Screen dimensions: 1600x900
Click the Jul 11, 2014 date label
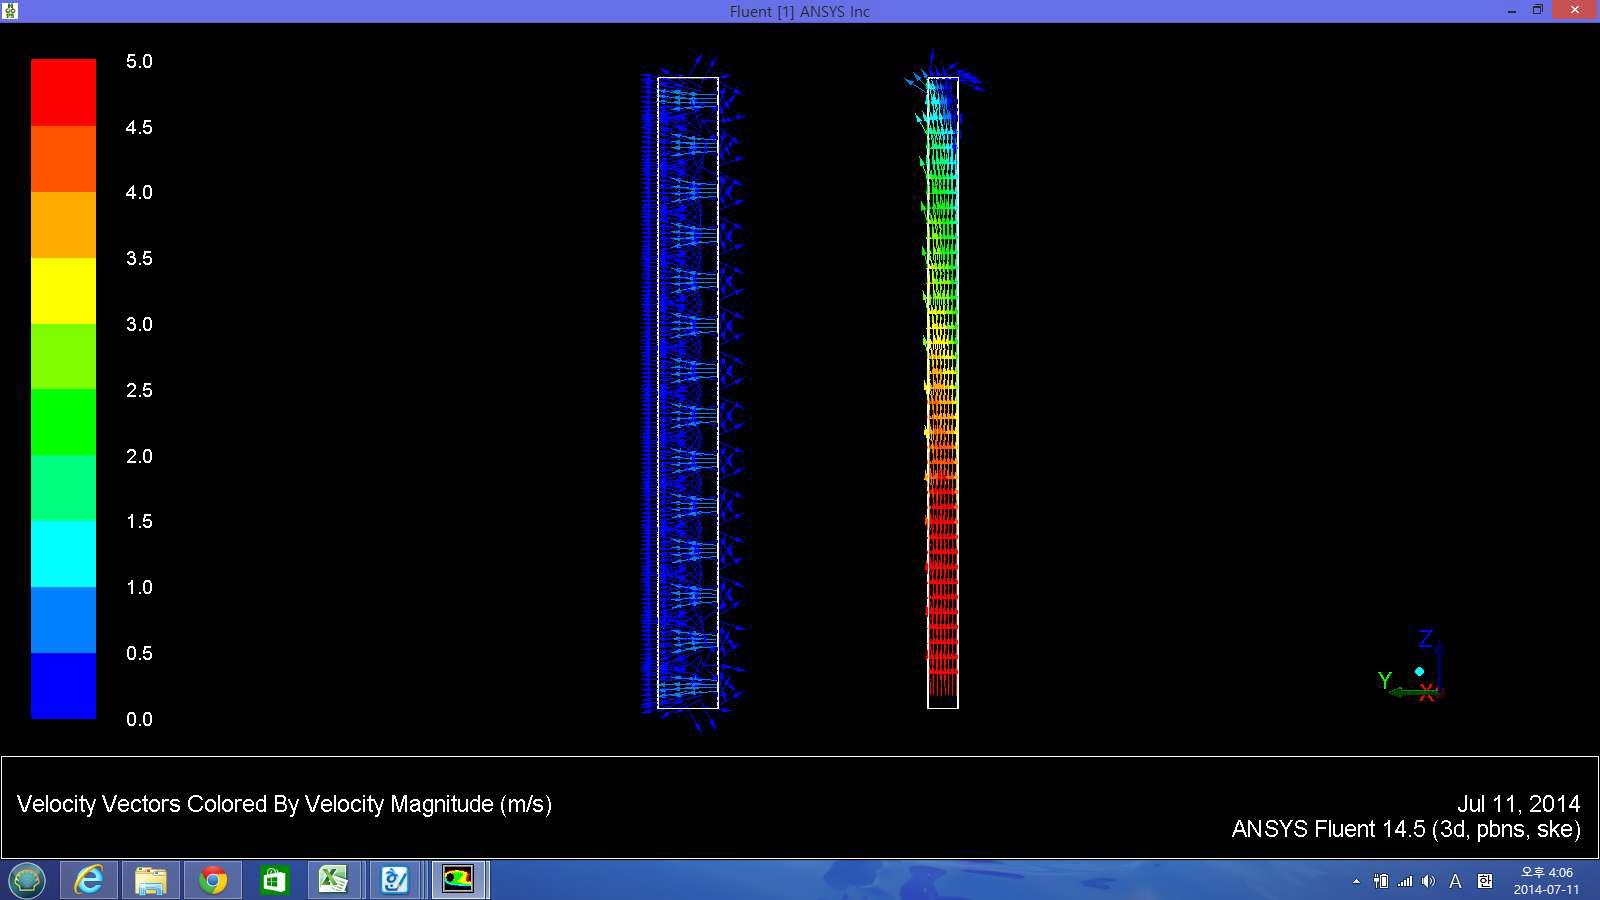click(1518, 804)
